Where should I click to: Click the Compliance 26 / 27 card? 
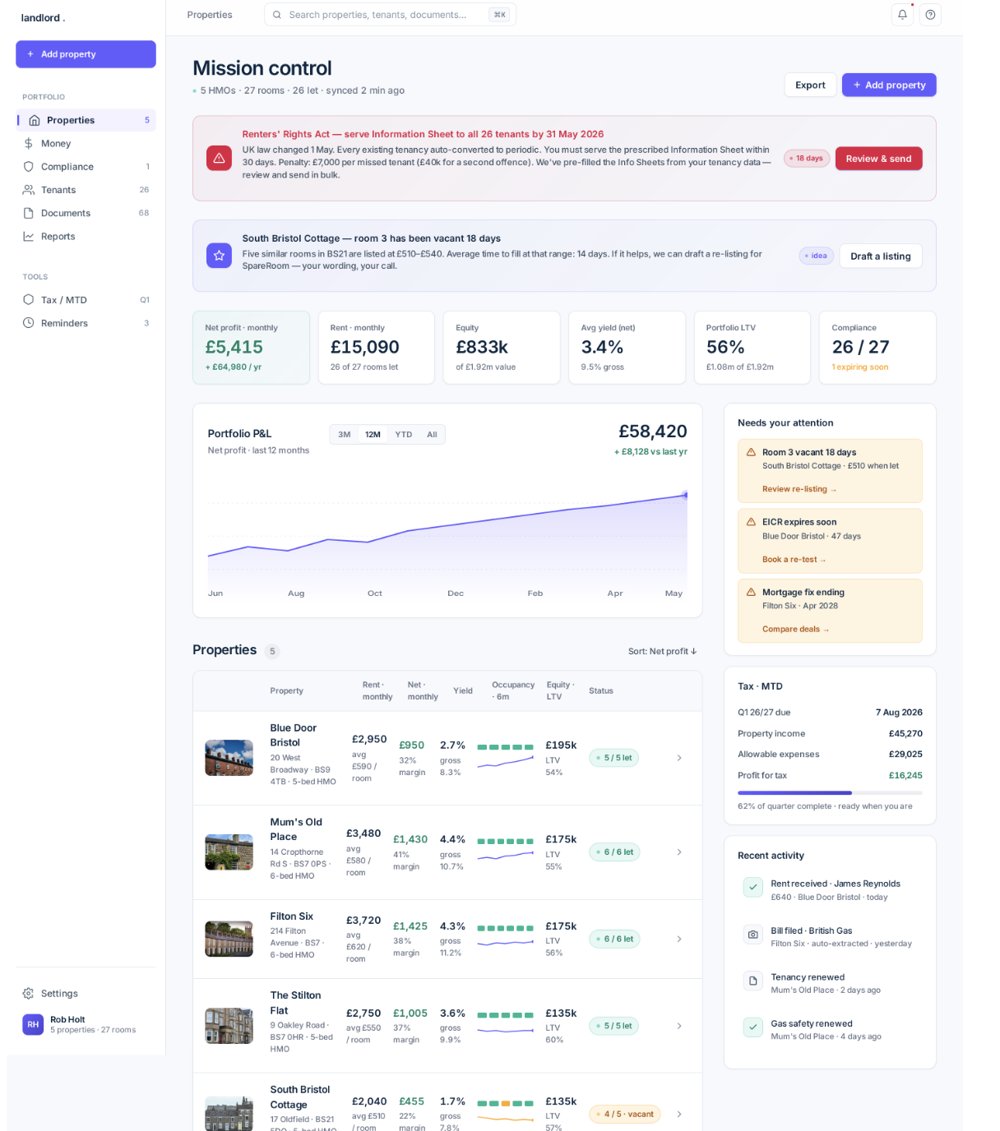(x=877, y=348)
